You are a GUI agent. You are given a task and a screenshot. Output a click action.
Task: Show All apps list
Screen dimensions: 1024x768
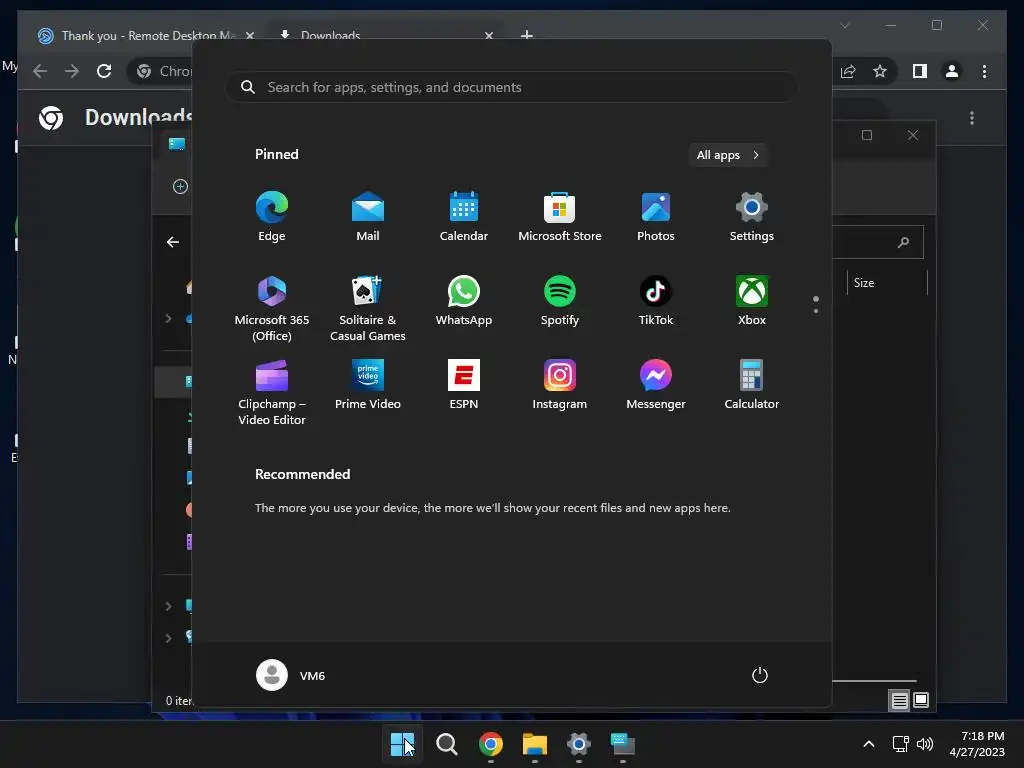tap(728, 155)
